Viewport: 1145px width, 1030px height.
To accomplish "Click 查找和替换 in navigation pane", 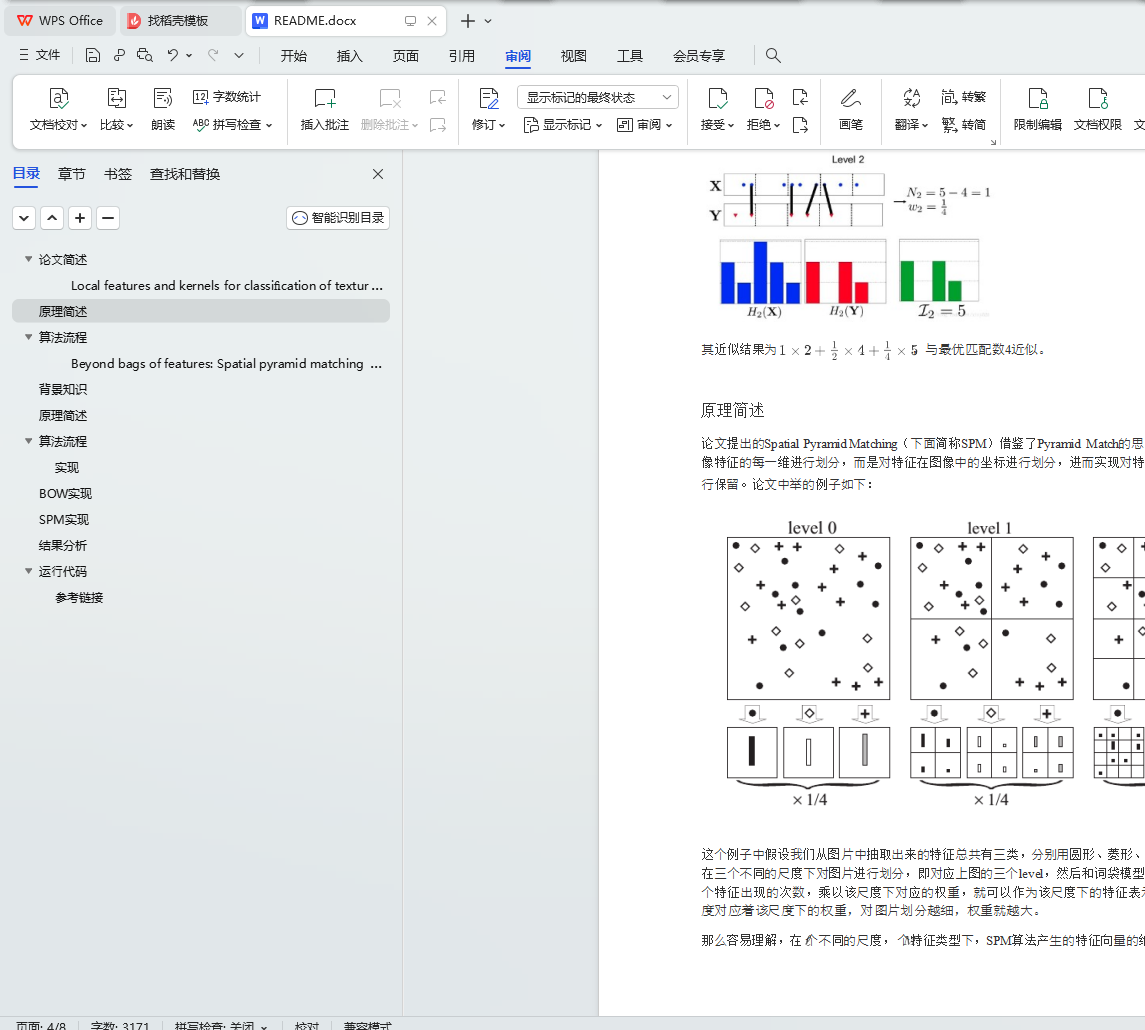I will pyautogui.click(x=185, y=174).
